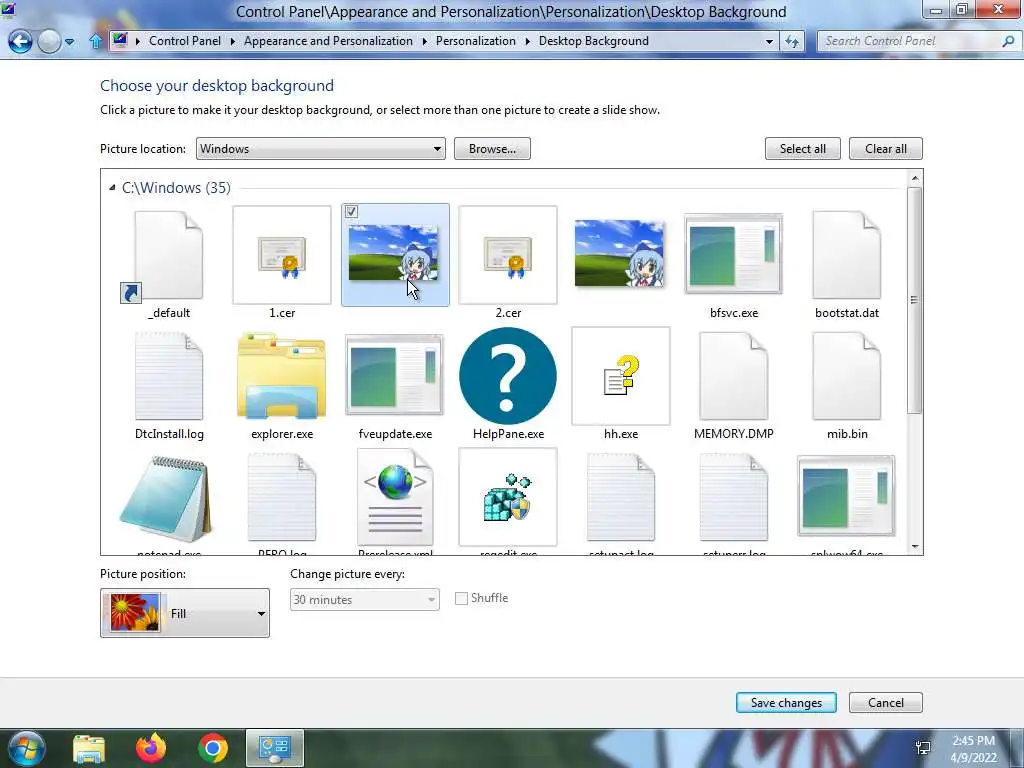Click the Select all button
The height and width of the screenshot is (768, 1024).
[x=803, y=149]
